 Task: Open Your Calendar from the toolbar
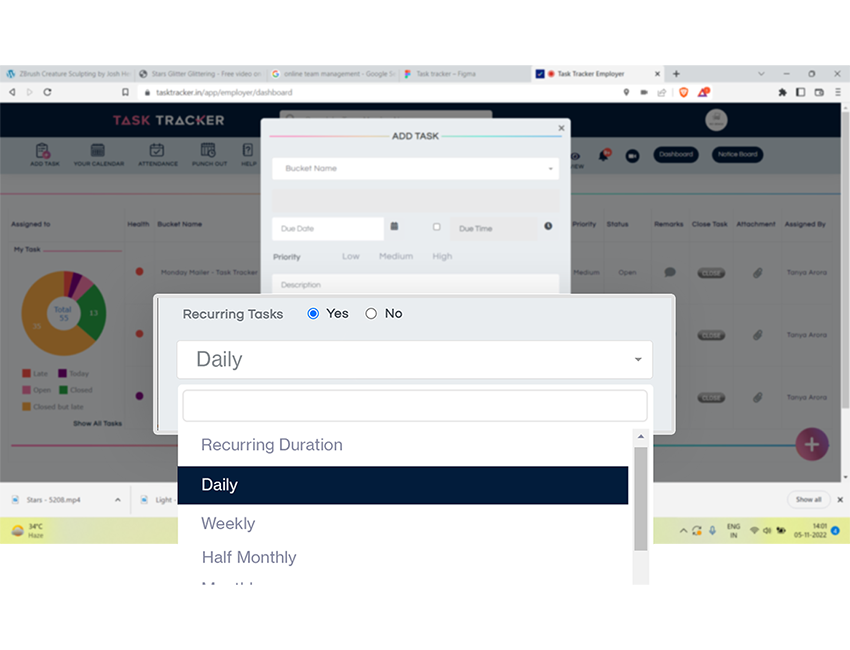click(x=99, y=153)
